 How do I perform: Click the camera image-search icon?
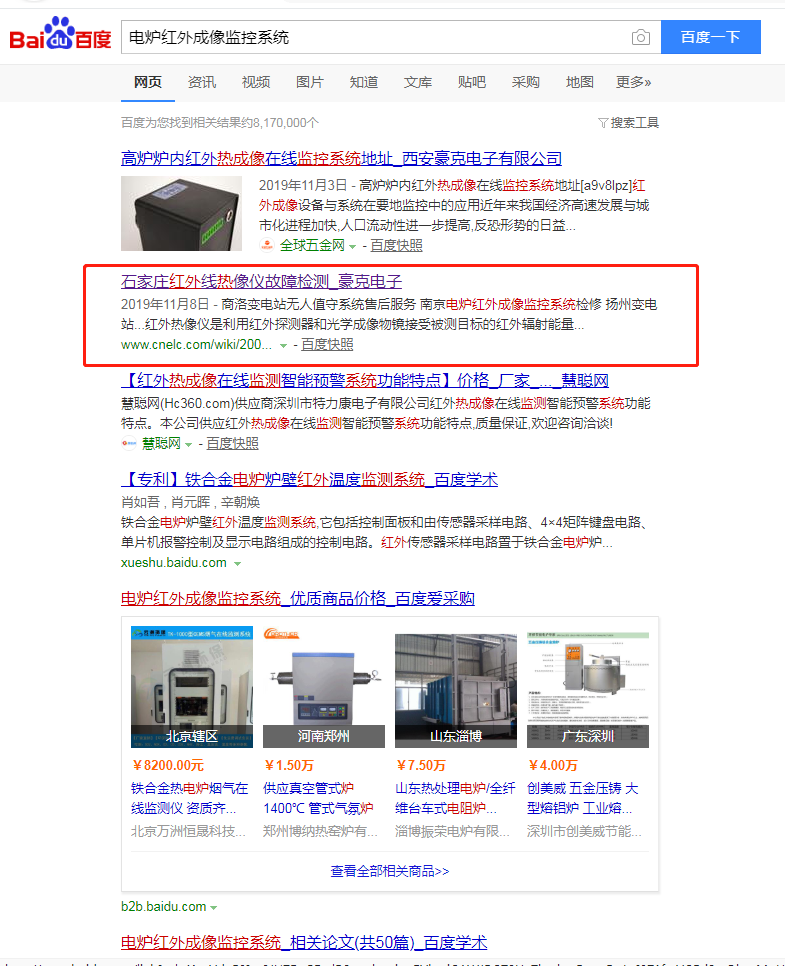[640, 38]
